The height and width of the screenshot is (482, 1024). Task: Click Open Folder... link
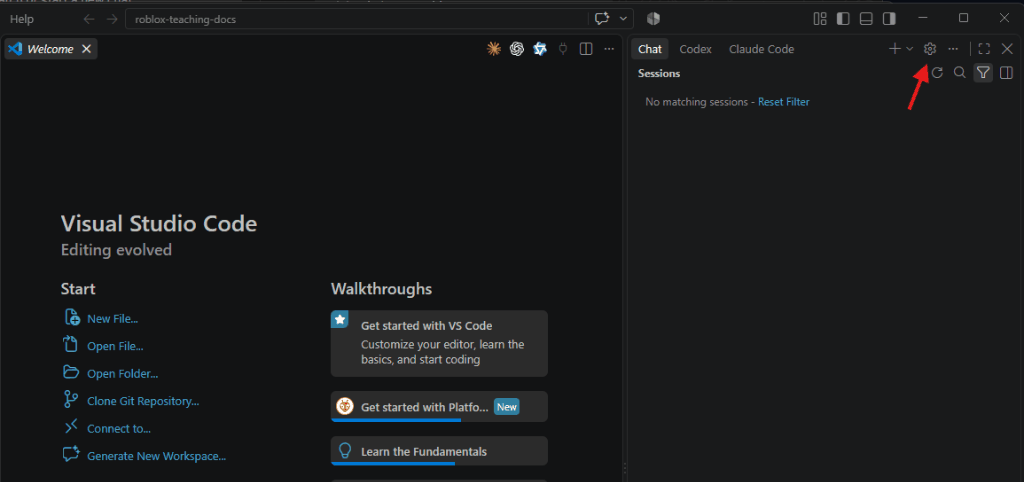(123, 374)
